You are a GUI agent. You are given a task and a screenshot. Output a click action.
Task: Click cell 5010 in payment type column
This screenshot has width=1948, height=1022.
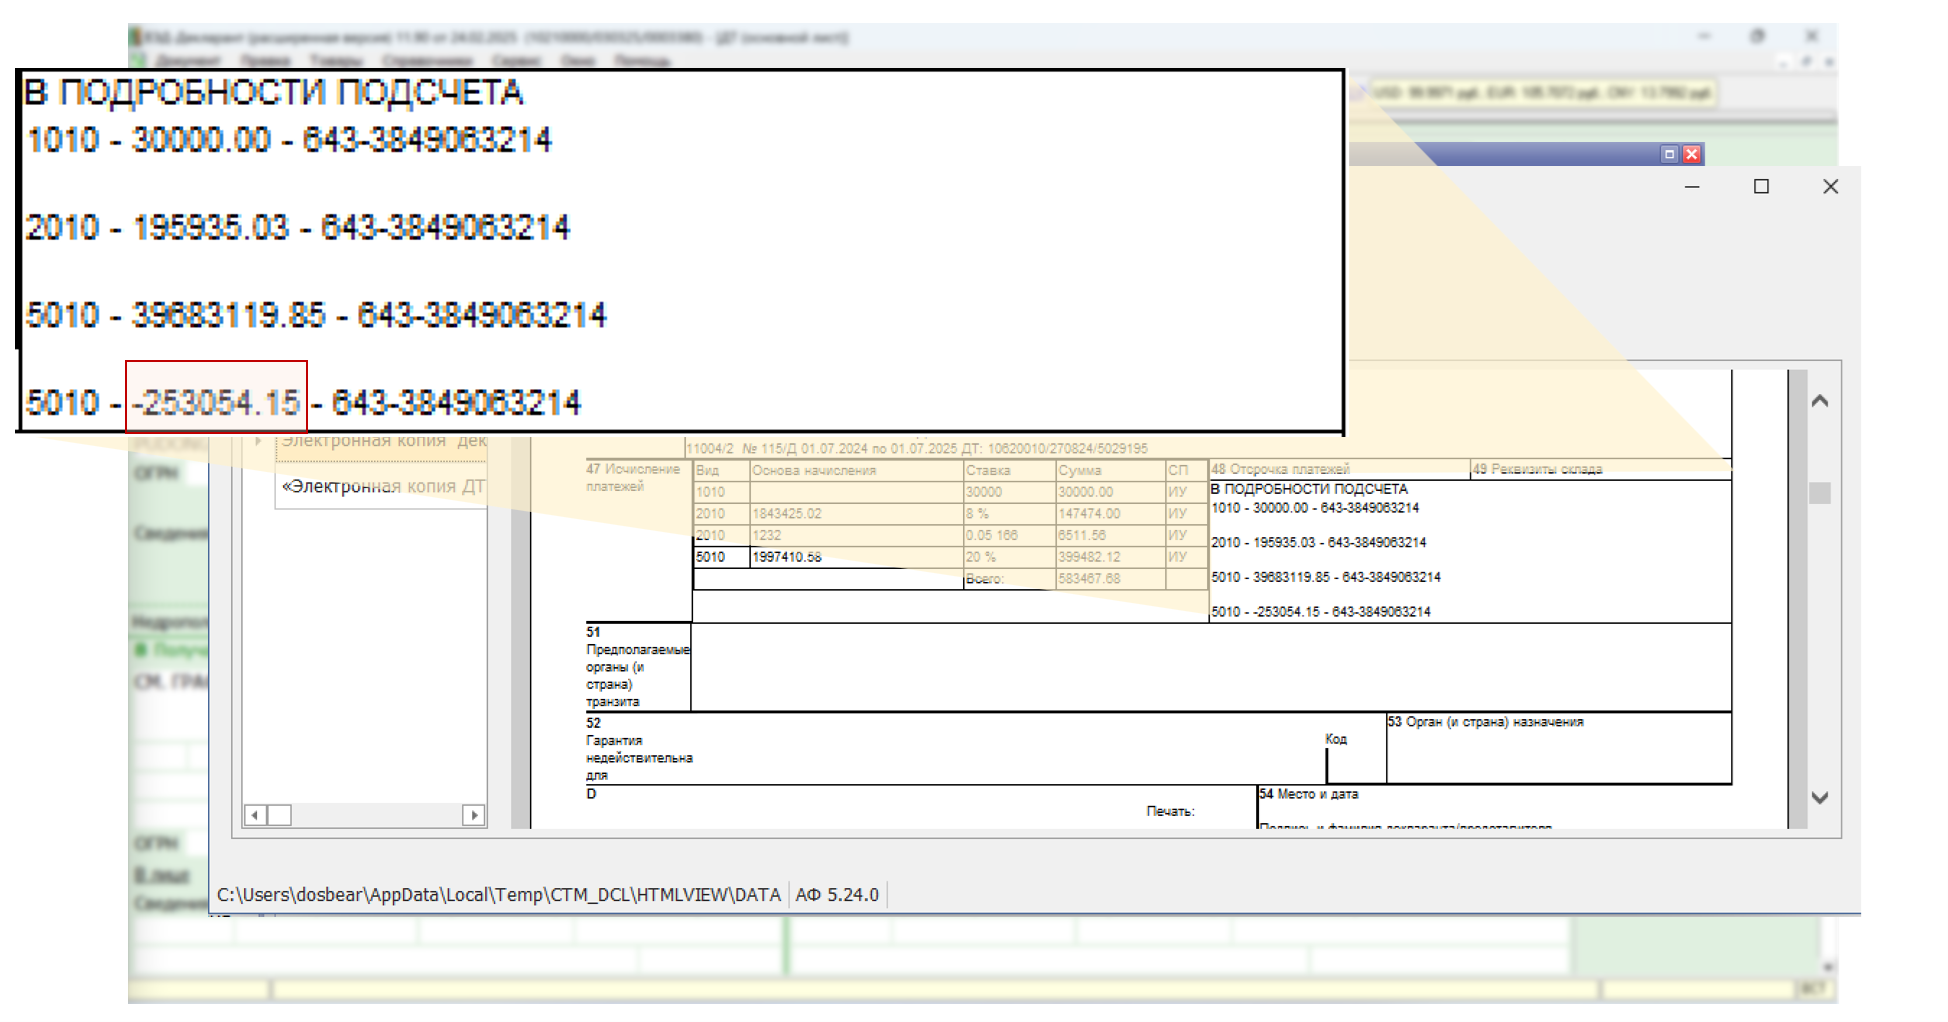pyautogui.click(x=711, y=557)
